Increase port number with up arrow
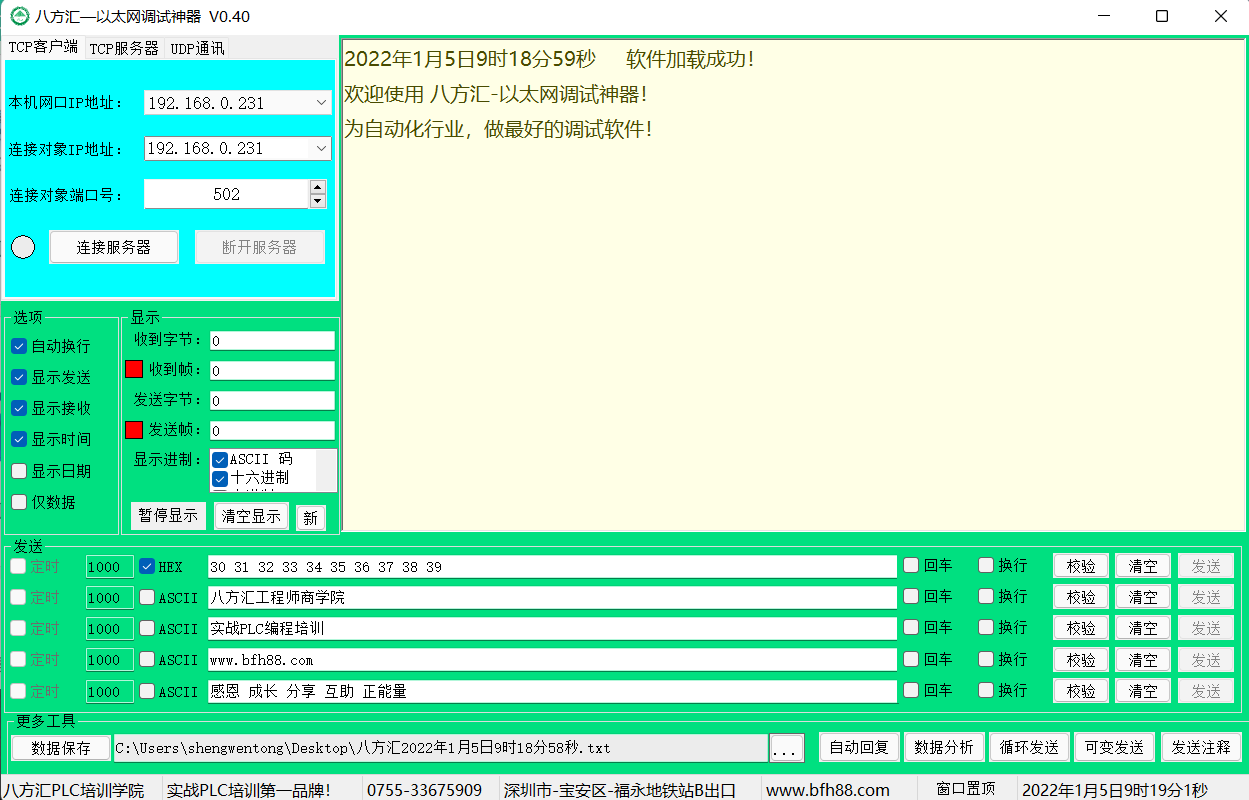 (x=318, y=187)
